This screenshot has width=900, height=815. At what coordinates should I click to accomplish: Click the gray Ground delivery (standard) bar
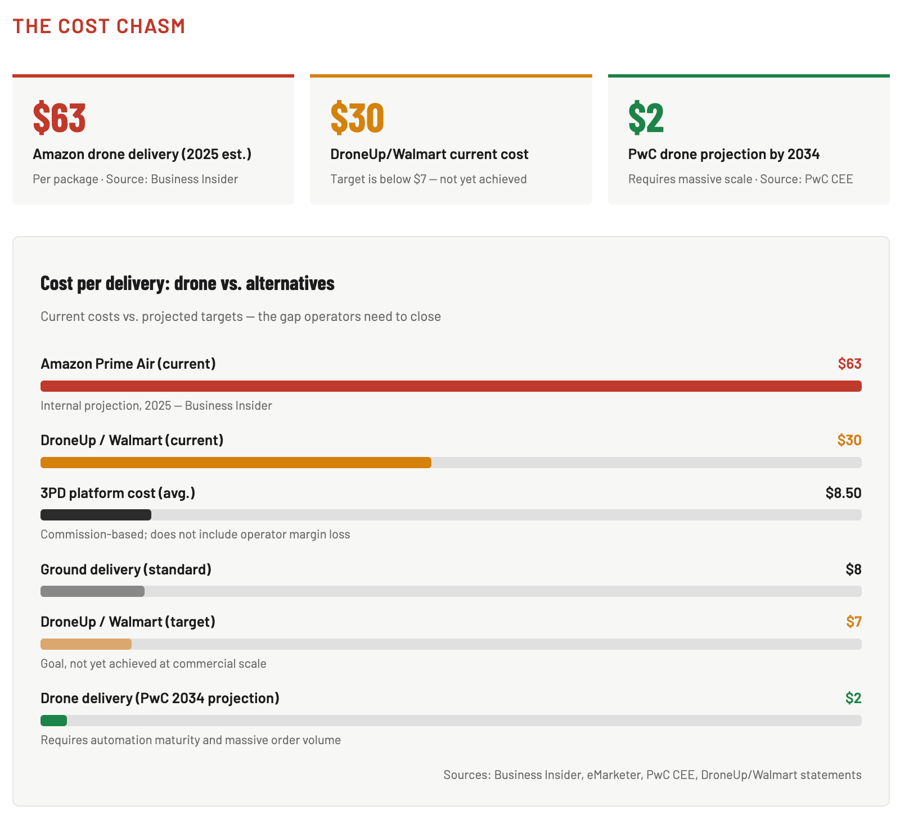(x=92, y=592)
